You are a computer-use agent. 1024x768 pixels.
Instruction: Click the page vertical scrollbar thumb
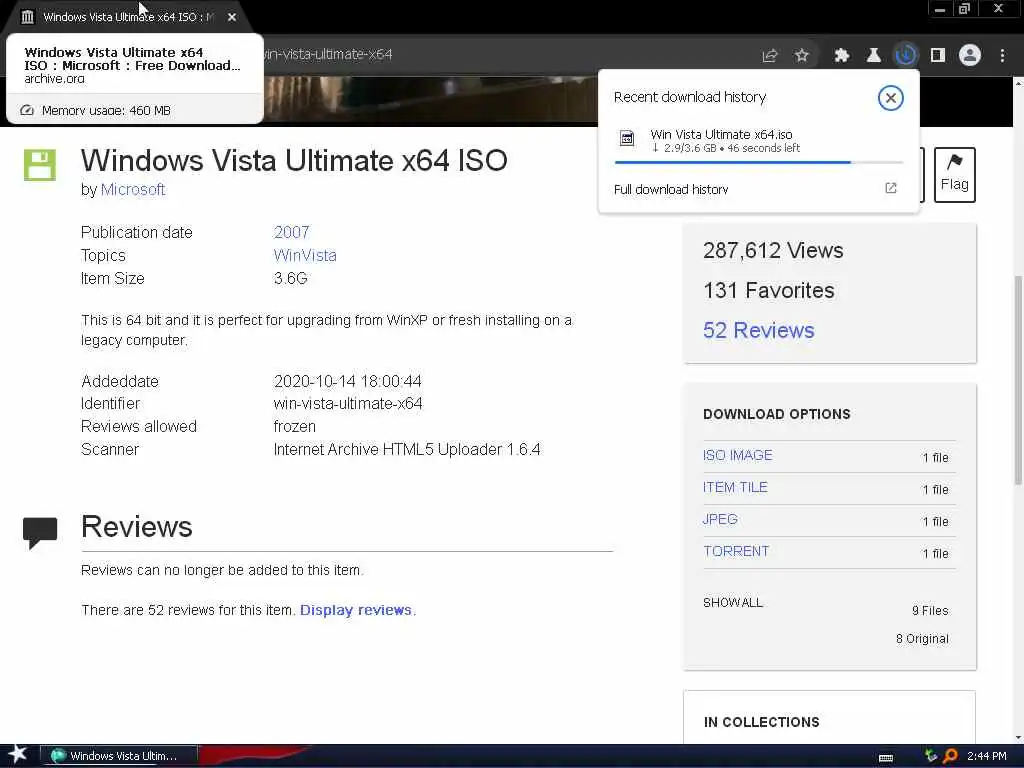point(1017,380)
